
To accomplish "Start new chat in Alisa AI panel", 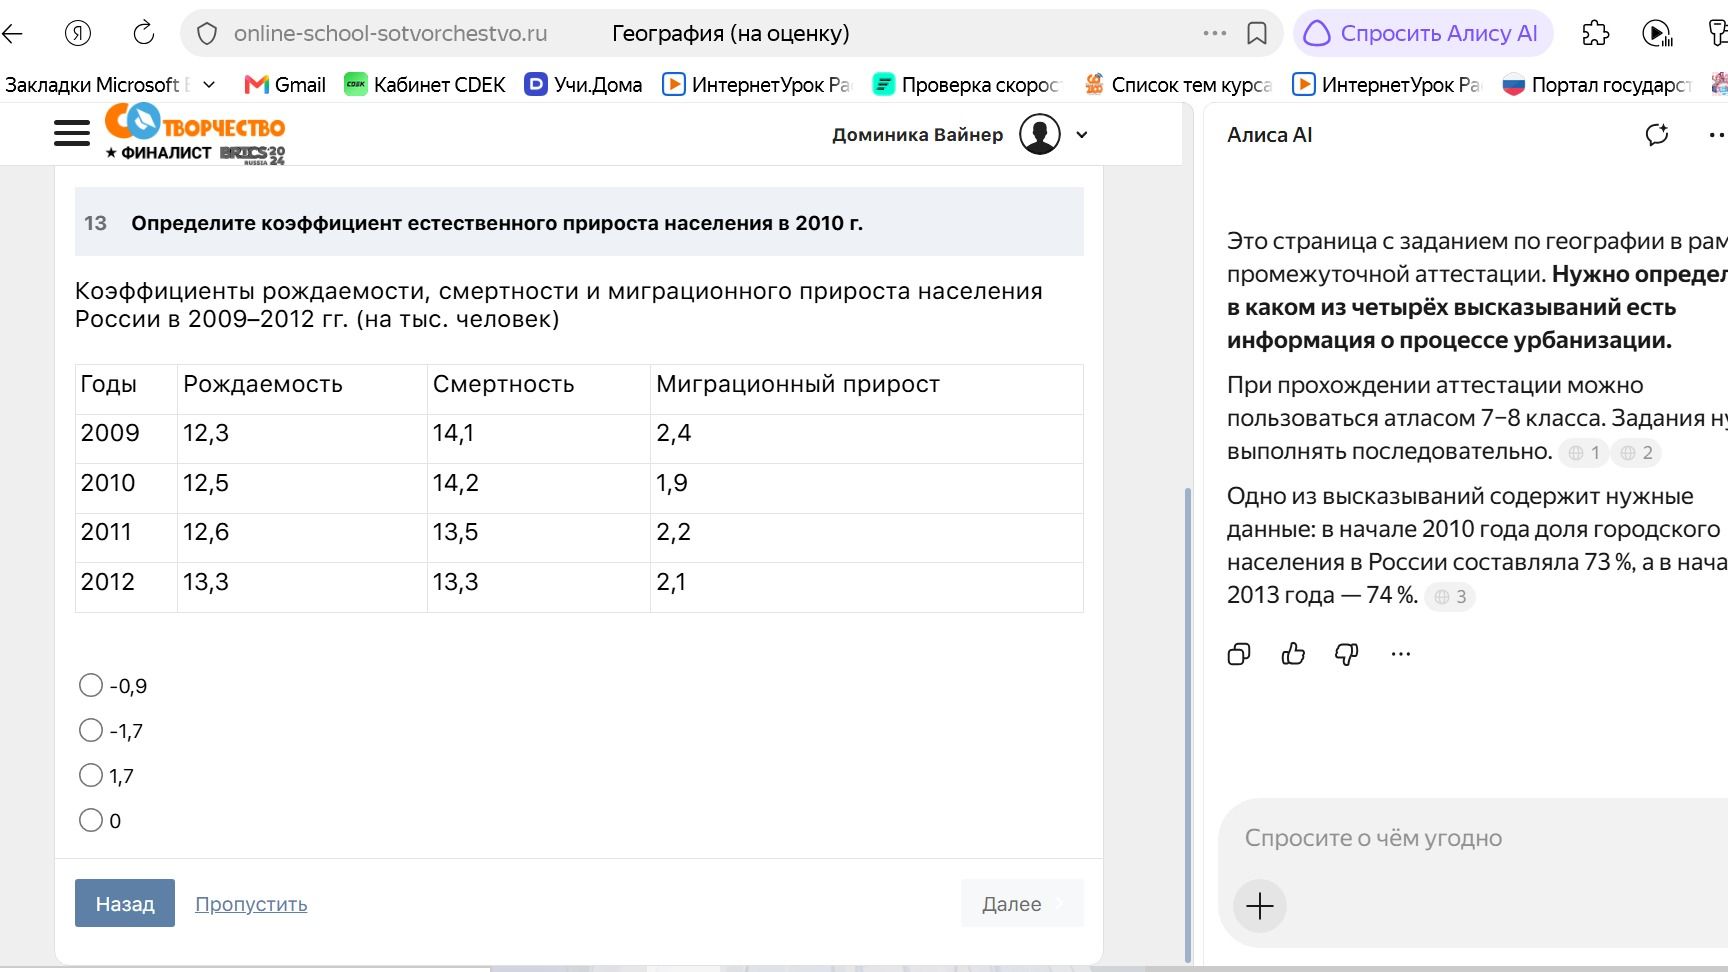I will pyautogui.click(x=1657, y=135).
